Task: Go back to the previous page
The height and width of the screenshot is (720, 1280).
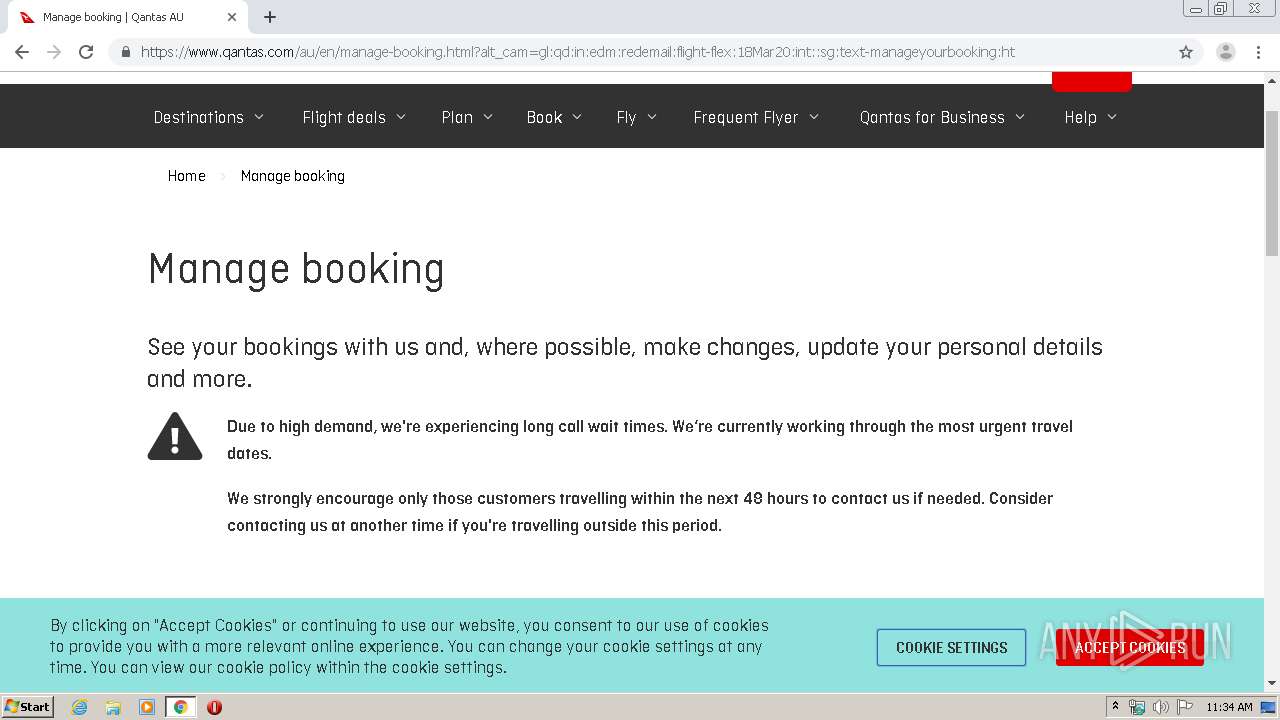Action: pos(22,52)
